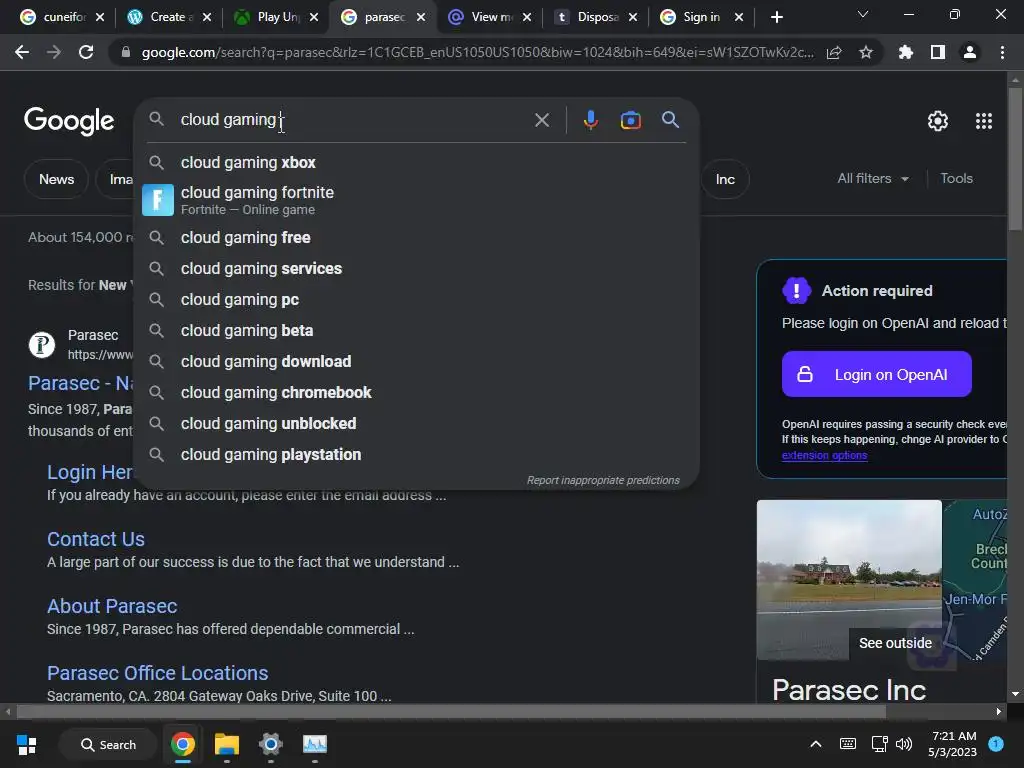Open the Chrome extensions puzzle icon

tap(906, 52)
